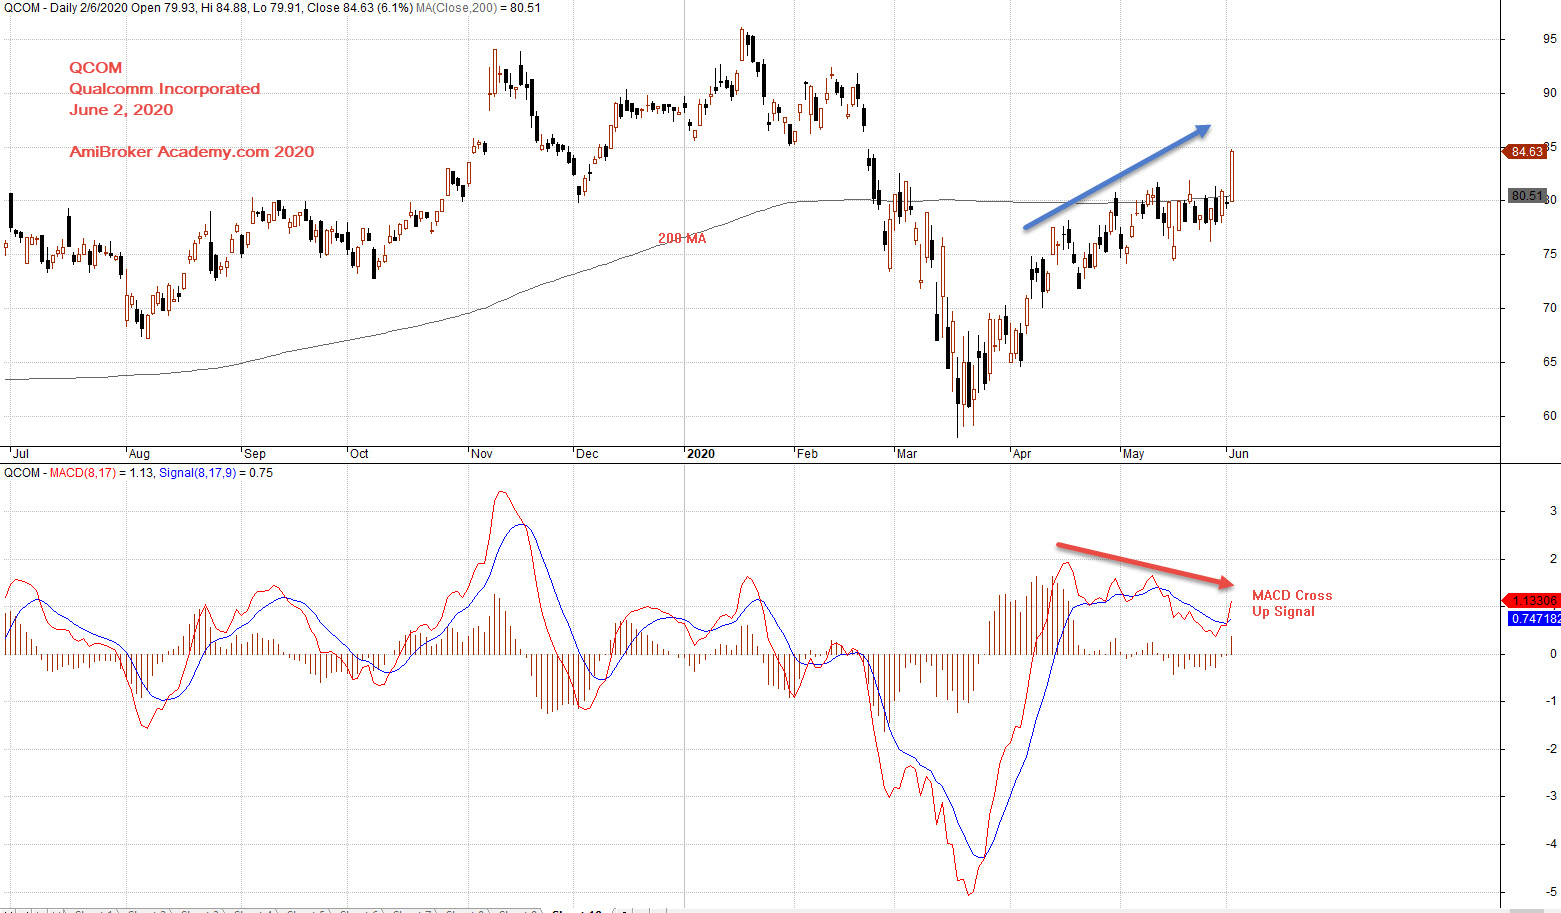Select the Qualcomm Incorporated annotation text

tap(164, 89)
